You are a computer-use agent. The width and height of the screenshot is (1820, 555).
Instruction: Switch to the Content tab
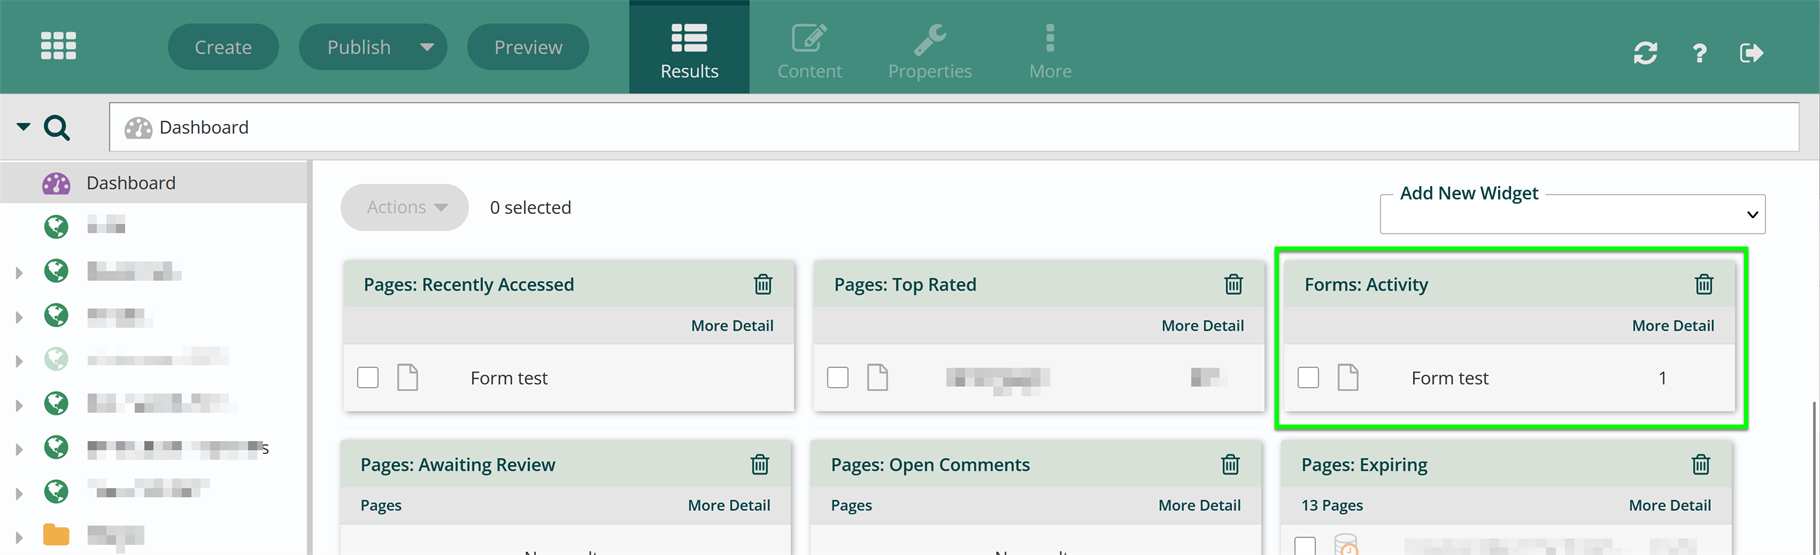(x=809, y=50)
